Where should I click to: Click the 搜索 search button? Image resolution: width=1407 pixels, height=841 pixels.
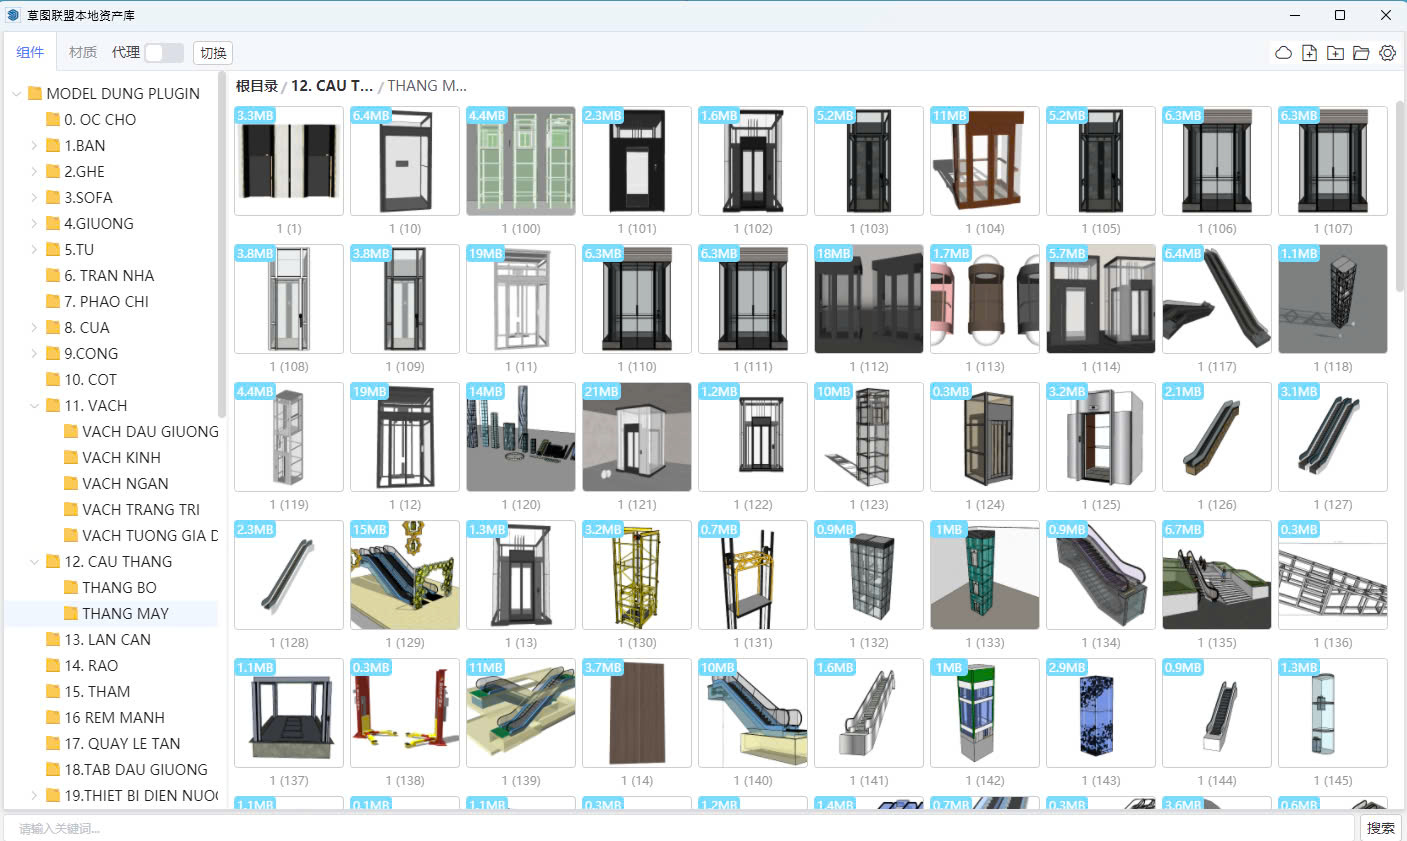point(1381,828)
